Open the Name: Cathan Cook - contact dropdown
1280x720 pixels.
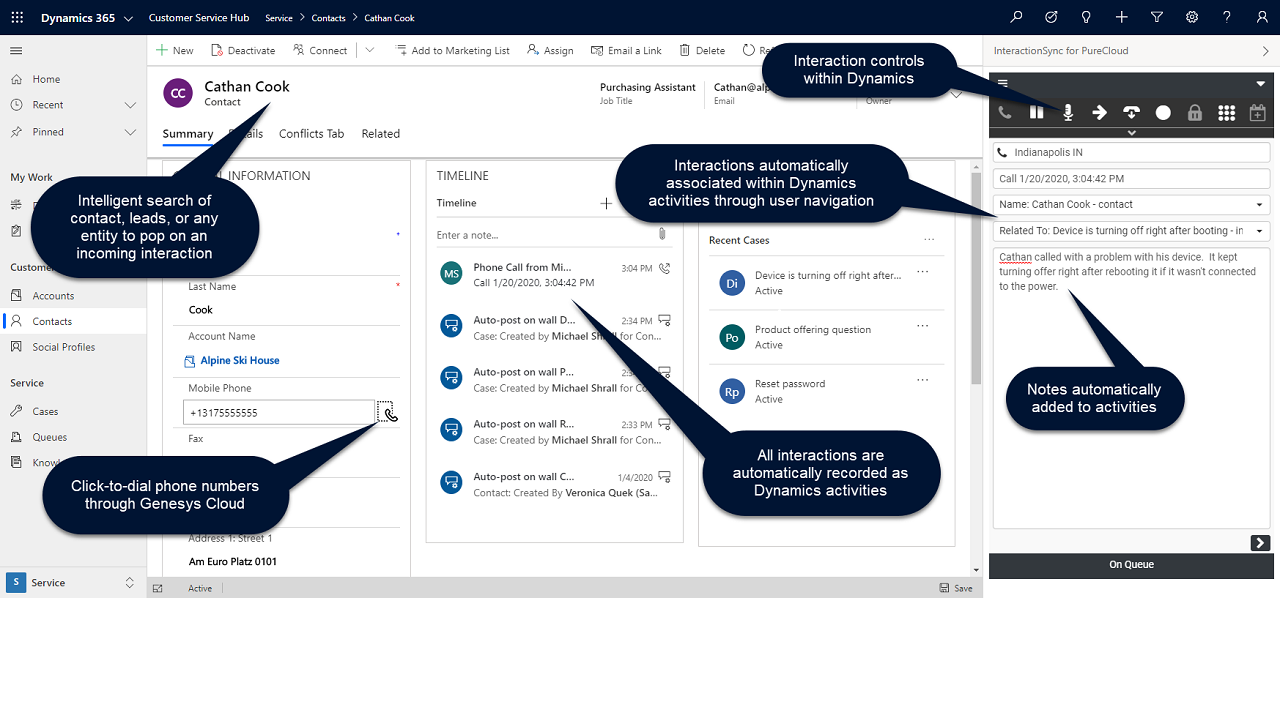[x=1131, y=204]
